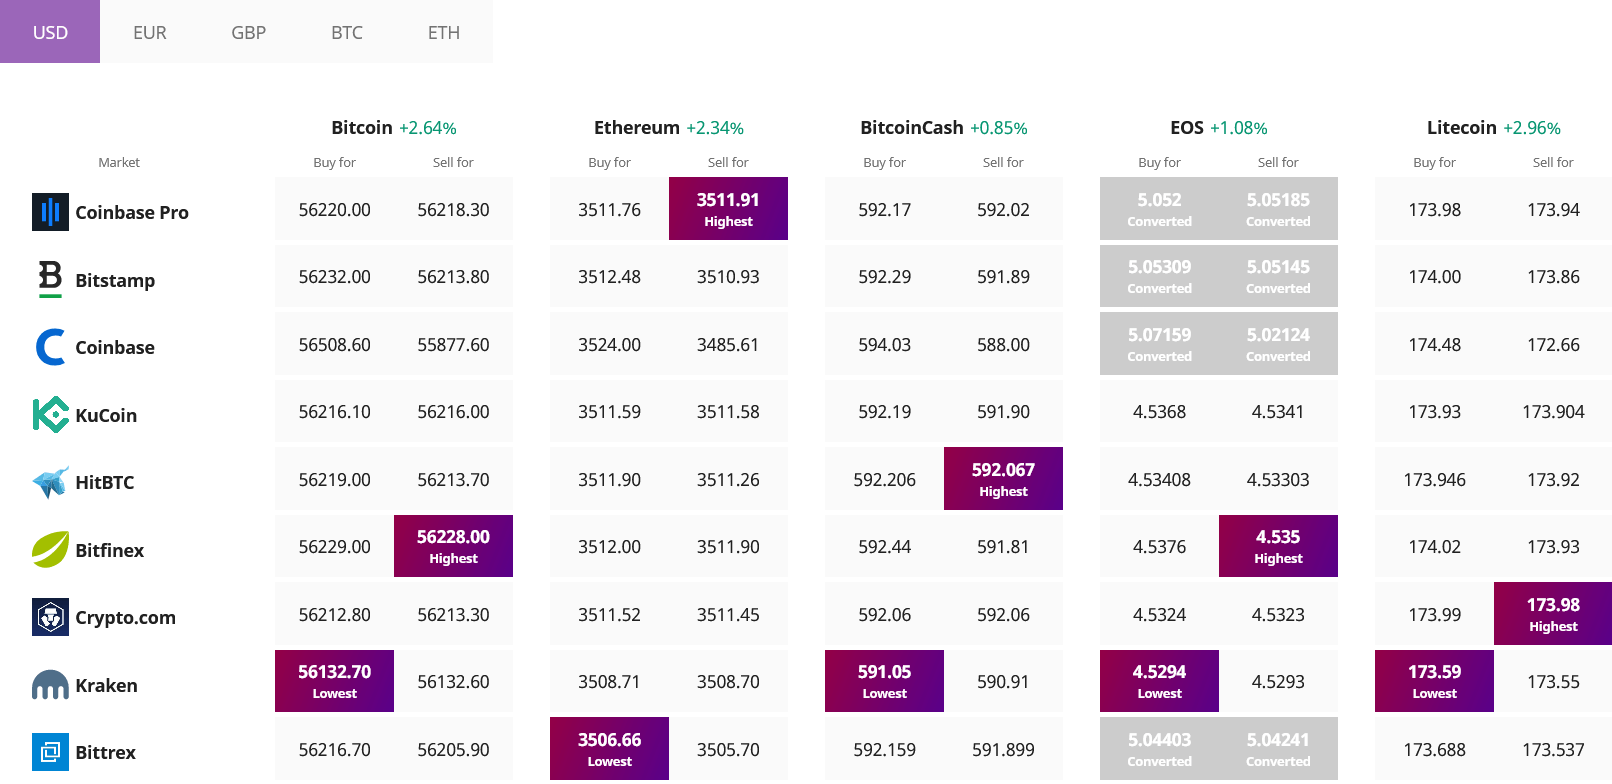Open the Bittrex market name link
Viewport: 1612px width, 784px height.
(106, 752)
